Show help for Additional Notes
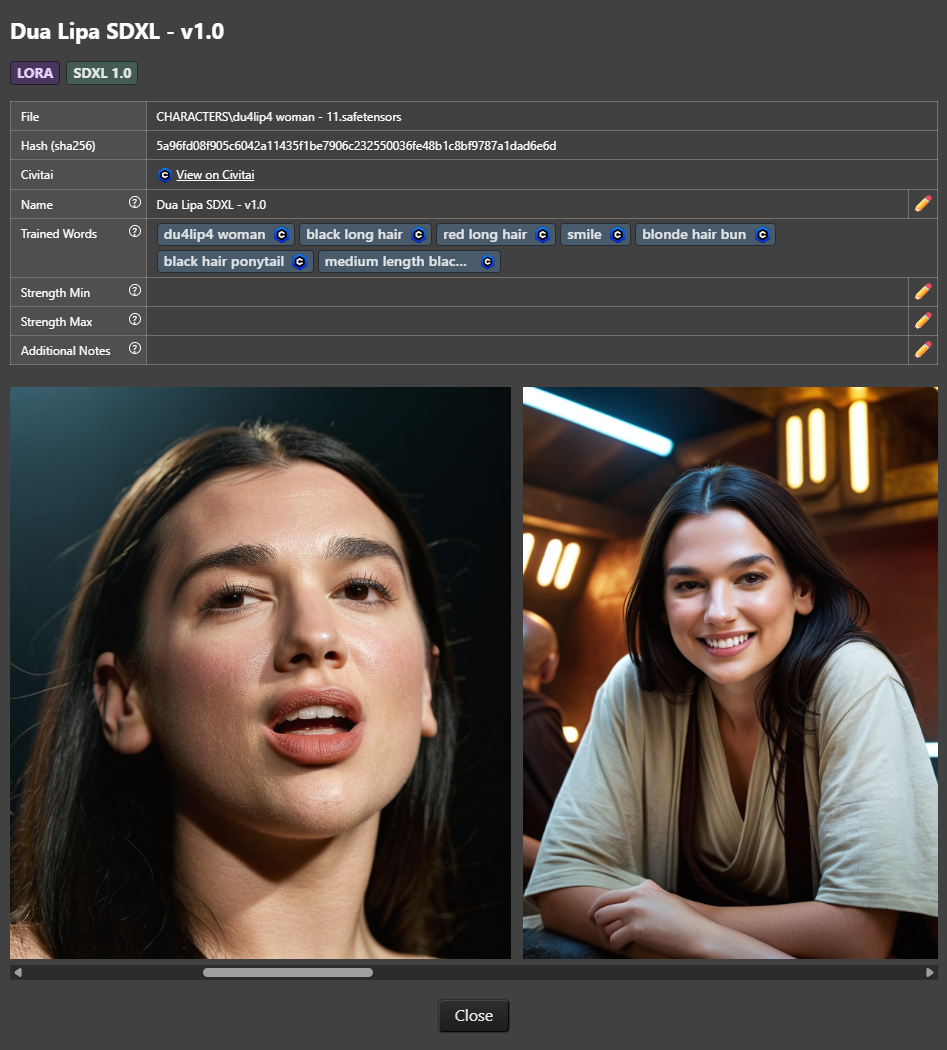The image size is (947, 1050). [135, 348]
